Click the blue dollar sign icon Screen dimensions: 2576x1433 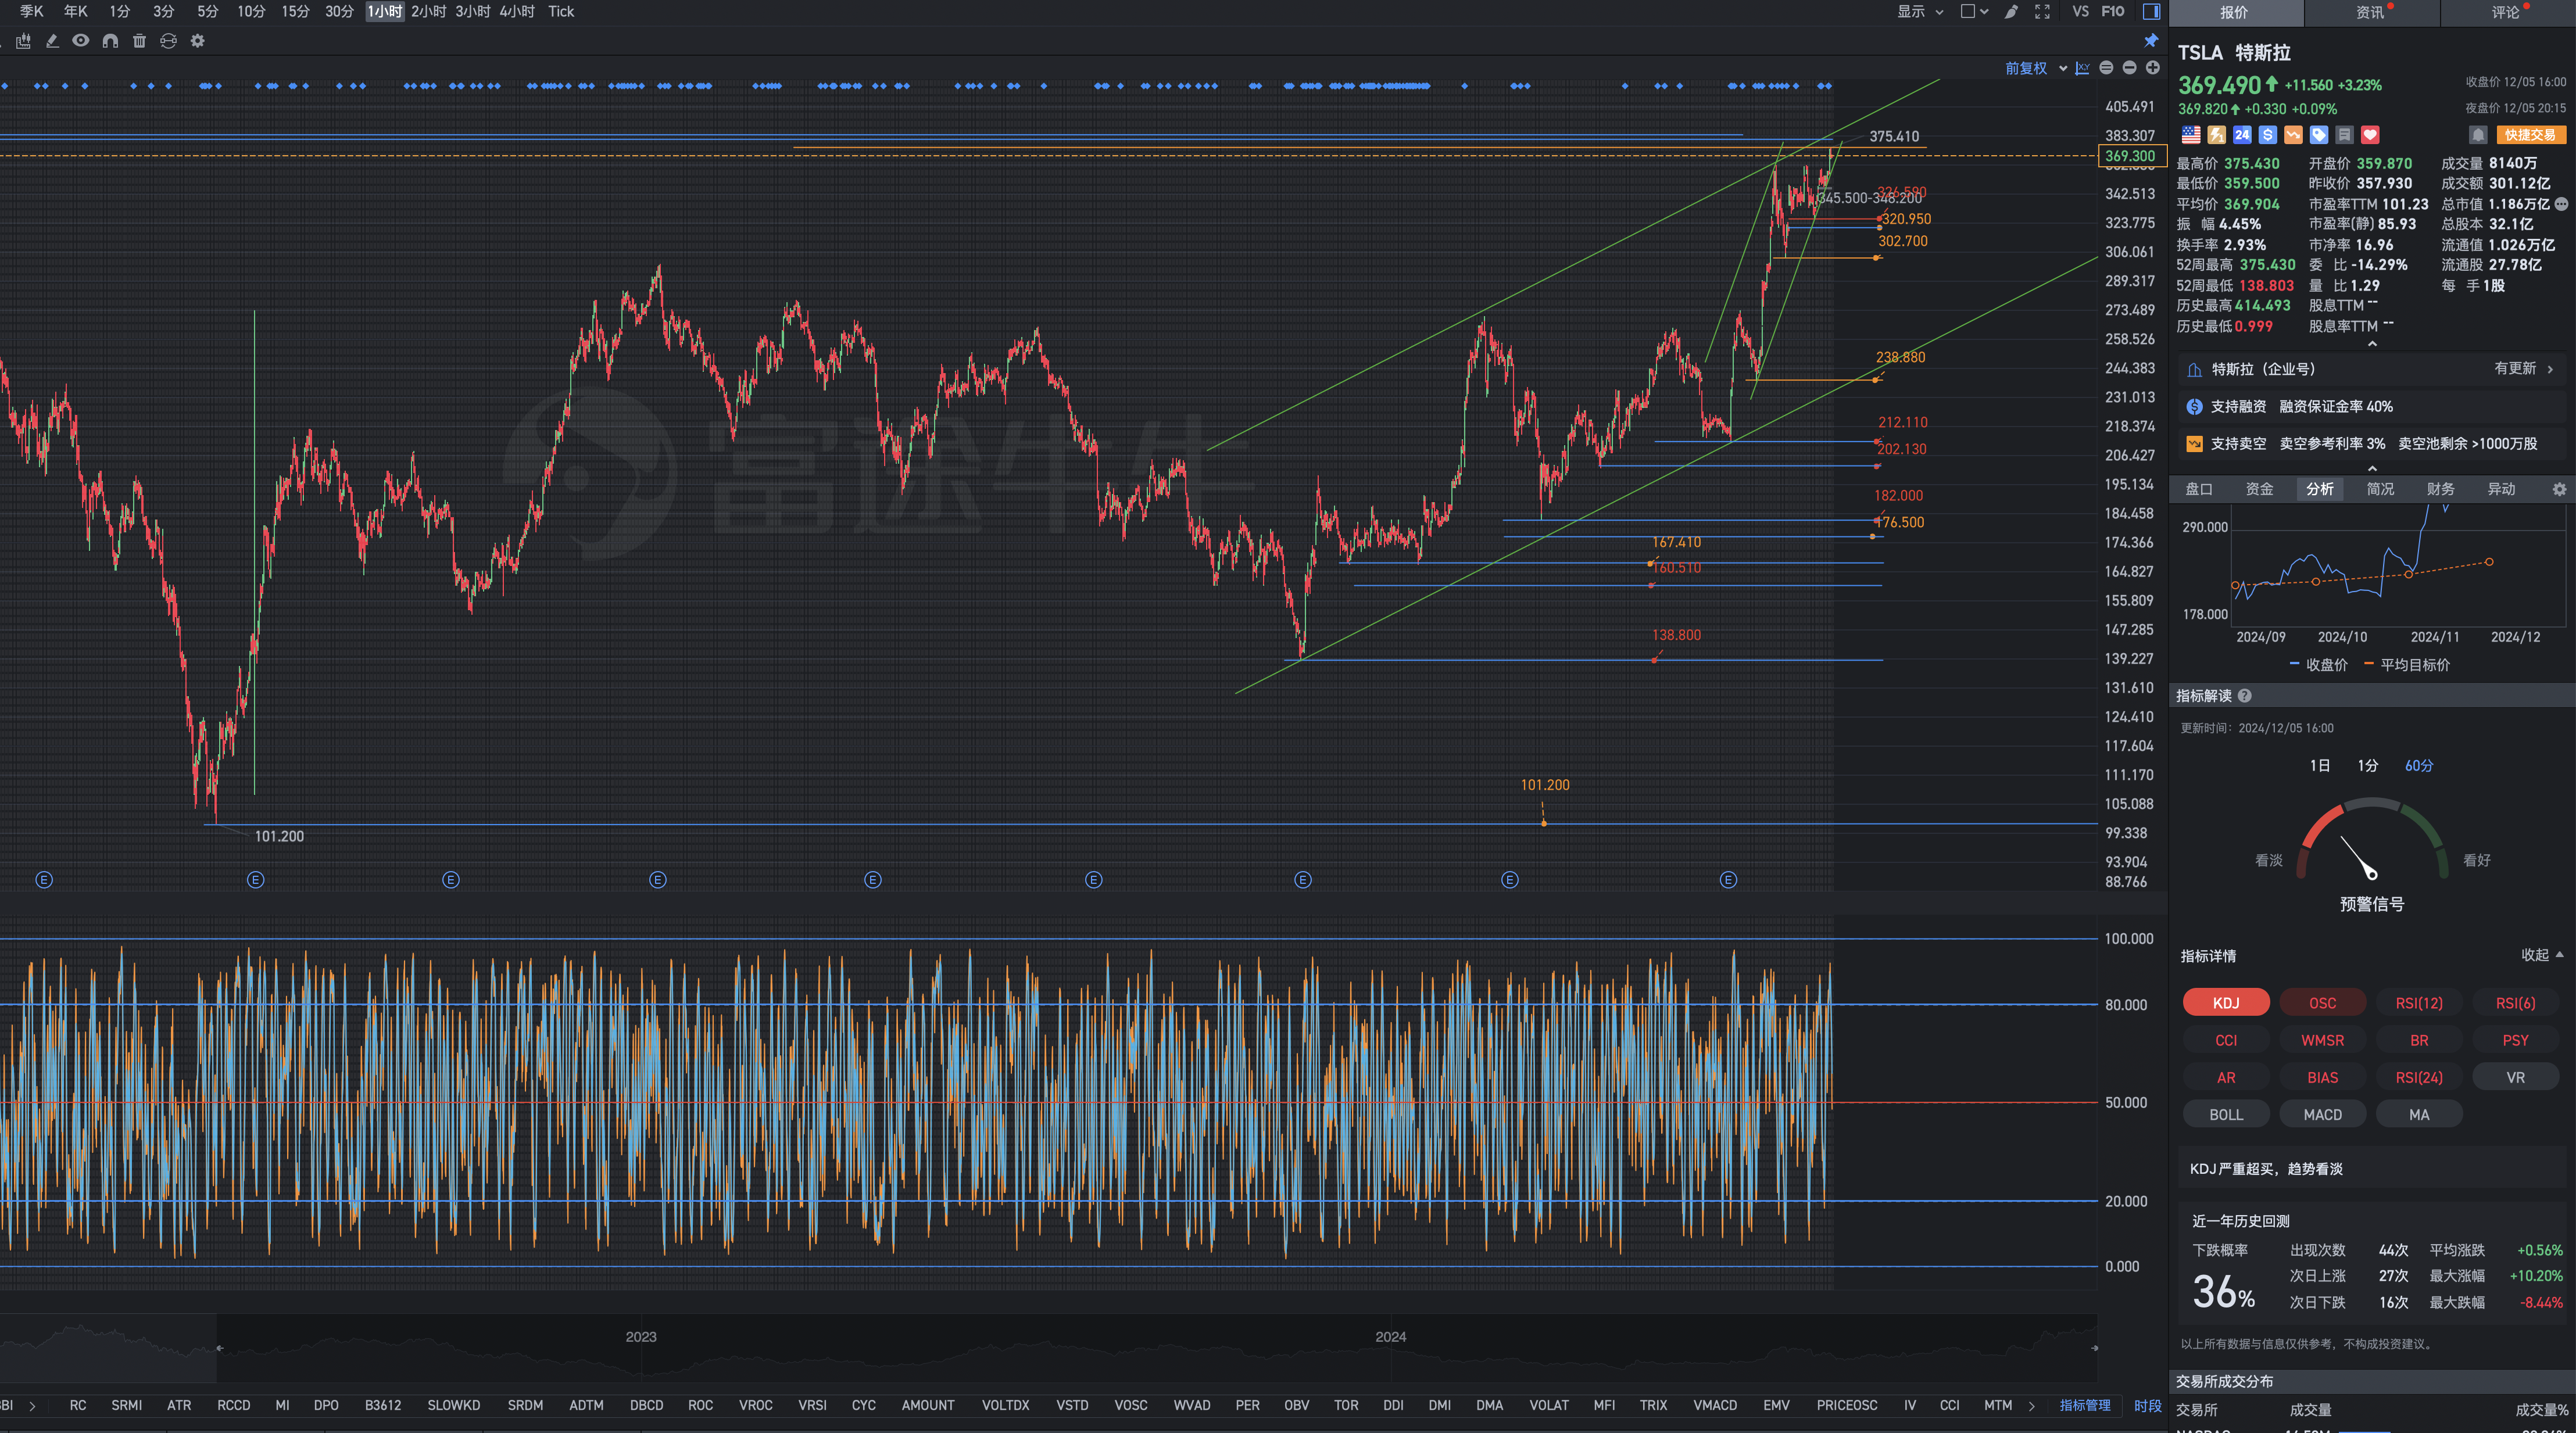(x=2268, y=135)
